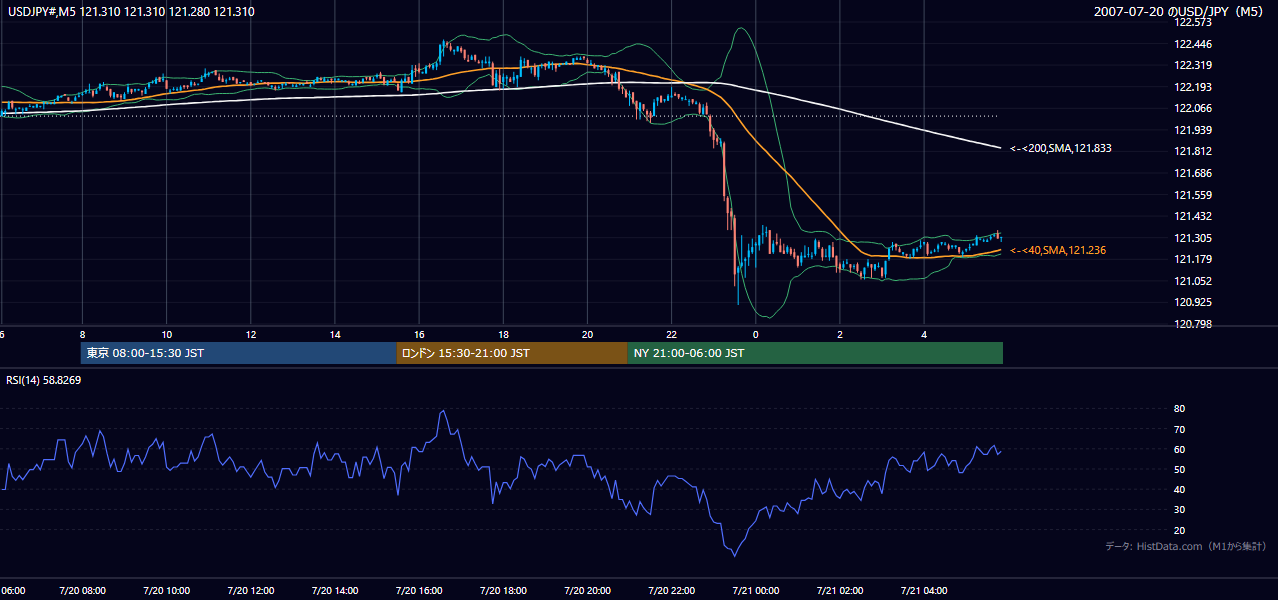Click the '<-<40,SMA,121.236' indicator label
The width and height of the screenshot is (1278, 600).
pos(1058,250)
